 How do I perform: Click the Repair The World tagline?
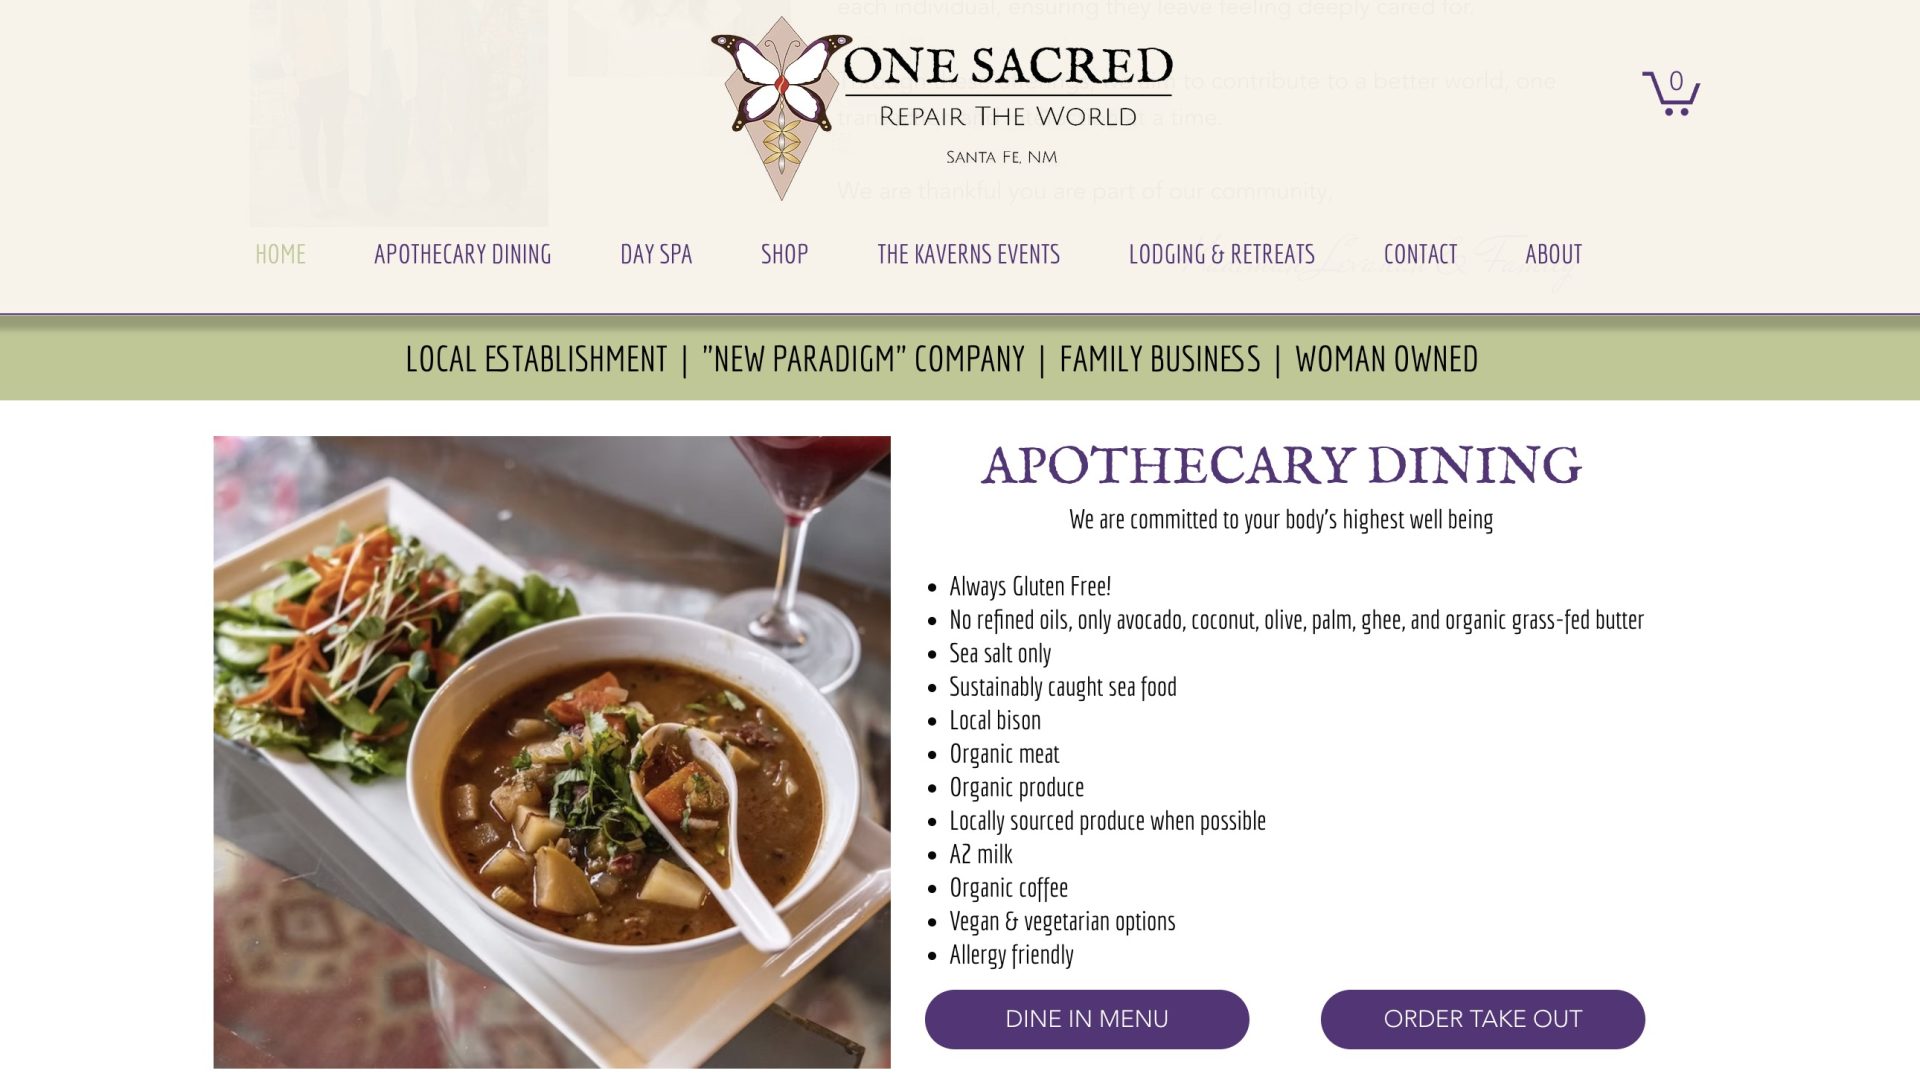tap(1008, 117)
